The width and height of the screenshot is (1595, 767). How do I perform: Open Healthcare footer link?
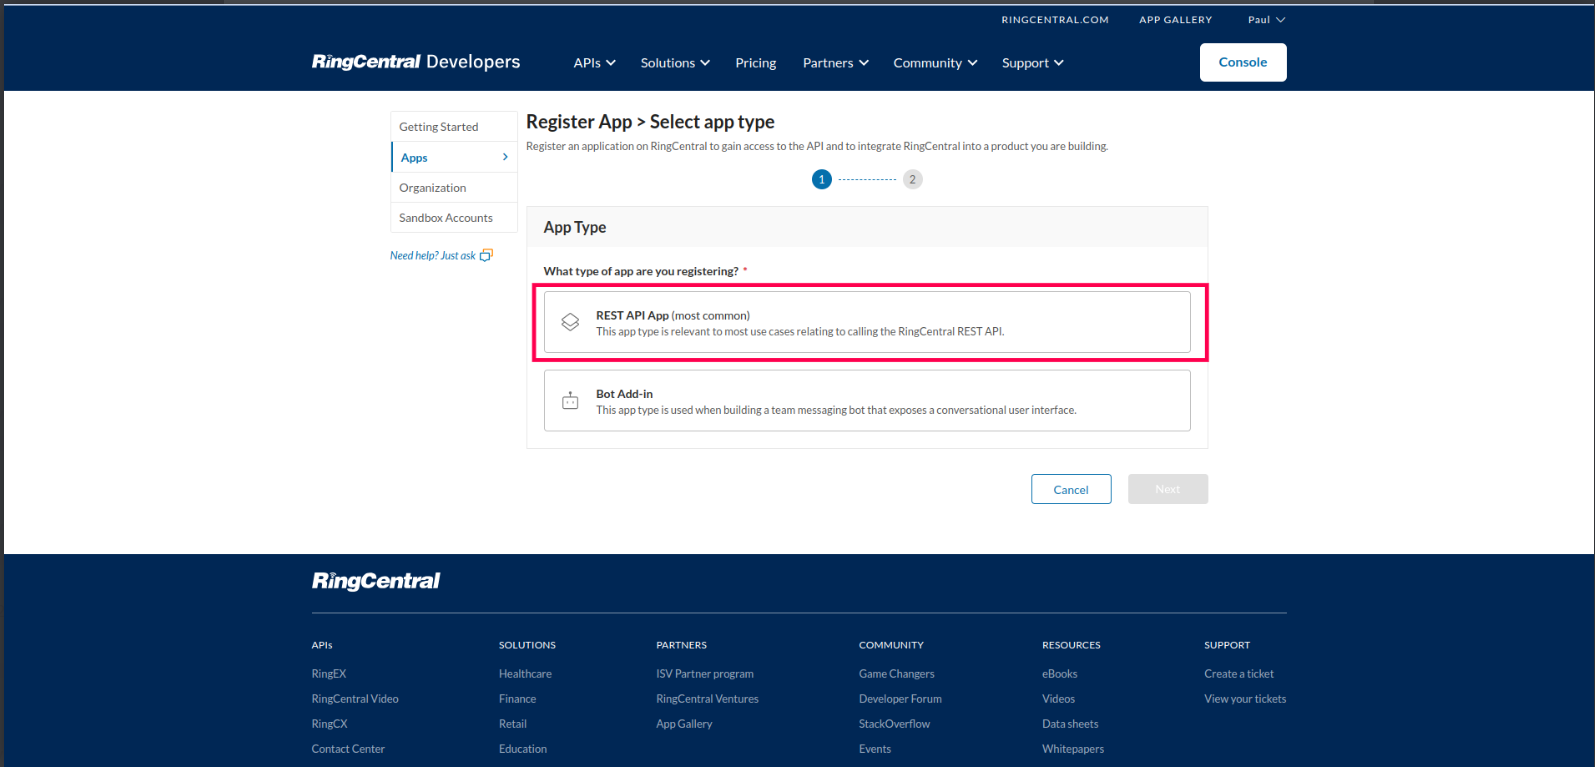(x=525, y=674)
